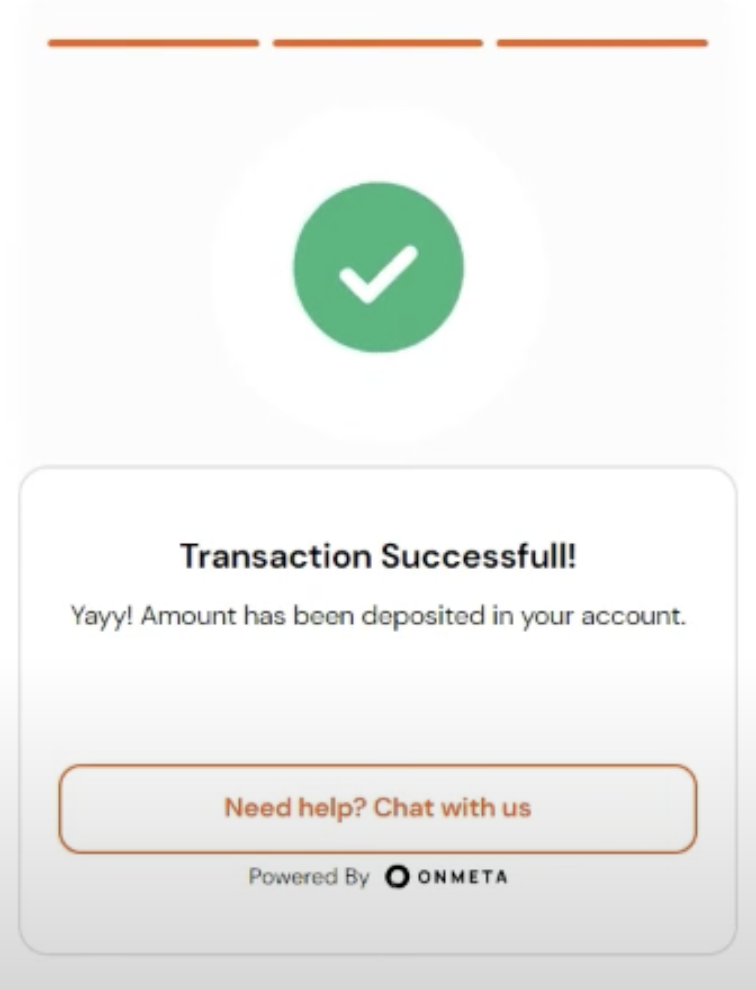The image size is (756, 990).
Task: Select the first orange progress step bar
Action: (153, 43)
